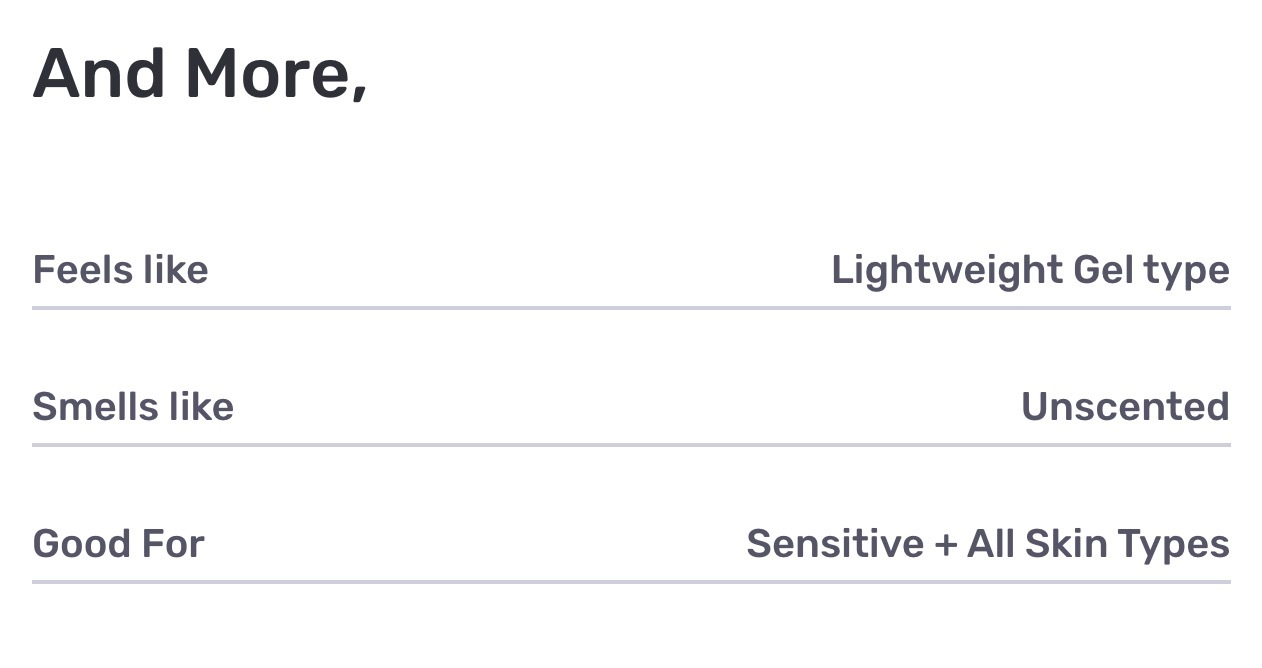Click the word "And" in the heading
Image resolution: width=1262 pixels, height=668 pixels.
[x=99, y=75]
